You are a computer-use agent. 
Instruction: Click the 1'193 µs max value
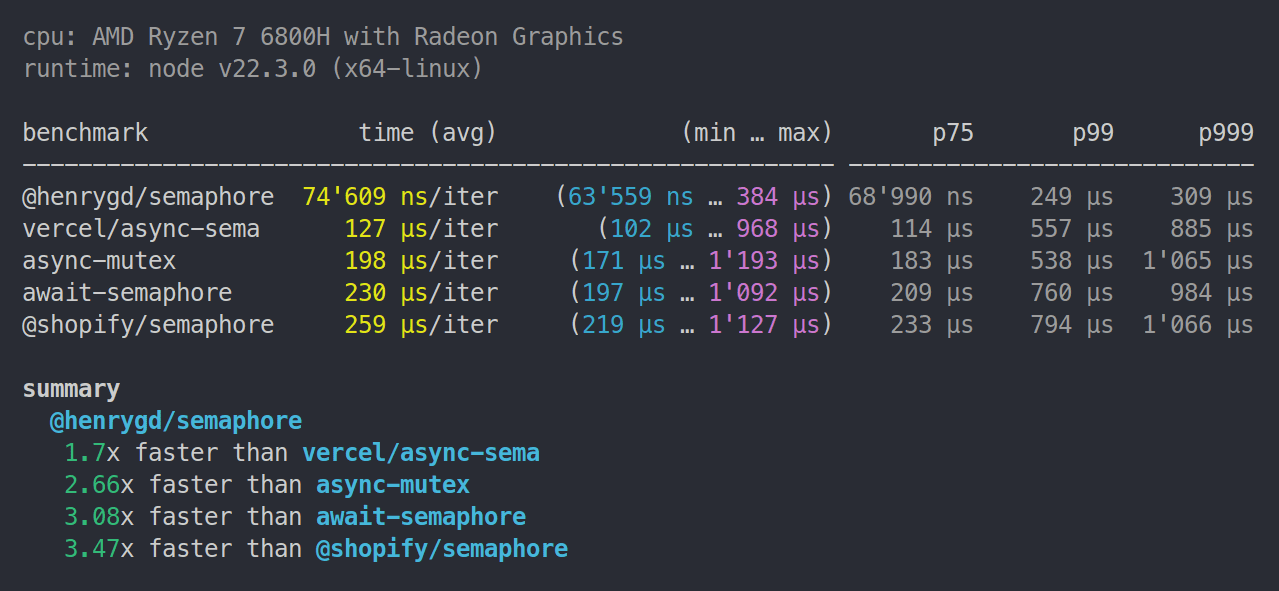point(764,261)
